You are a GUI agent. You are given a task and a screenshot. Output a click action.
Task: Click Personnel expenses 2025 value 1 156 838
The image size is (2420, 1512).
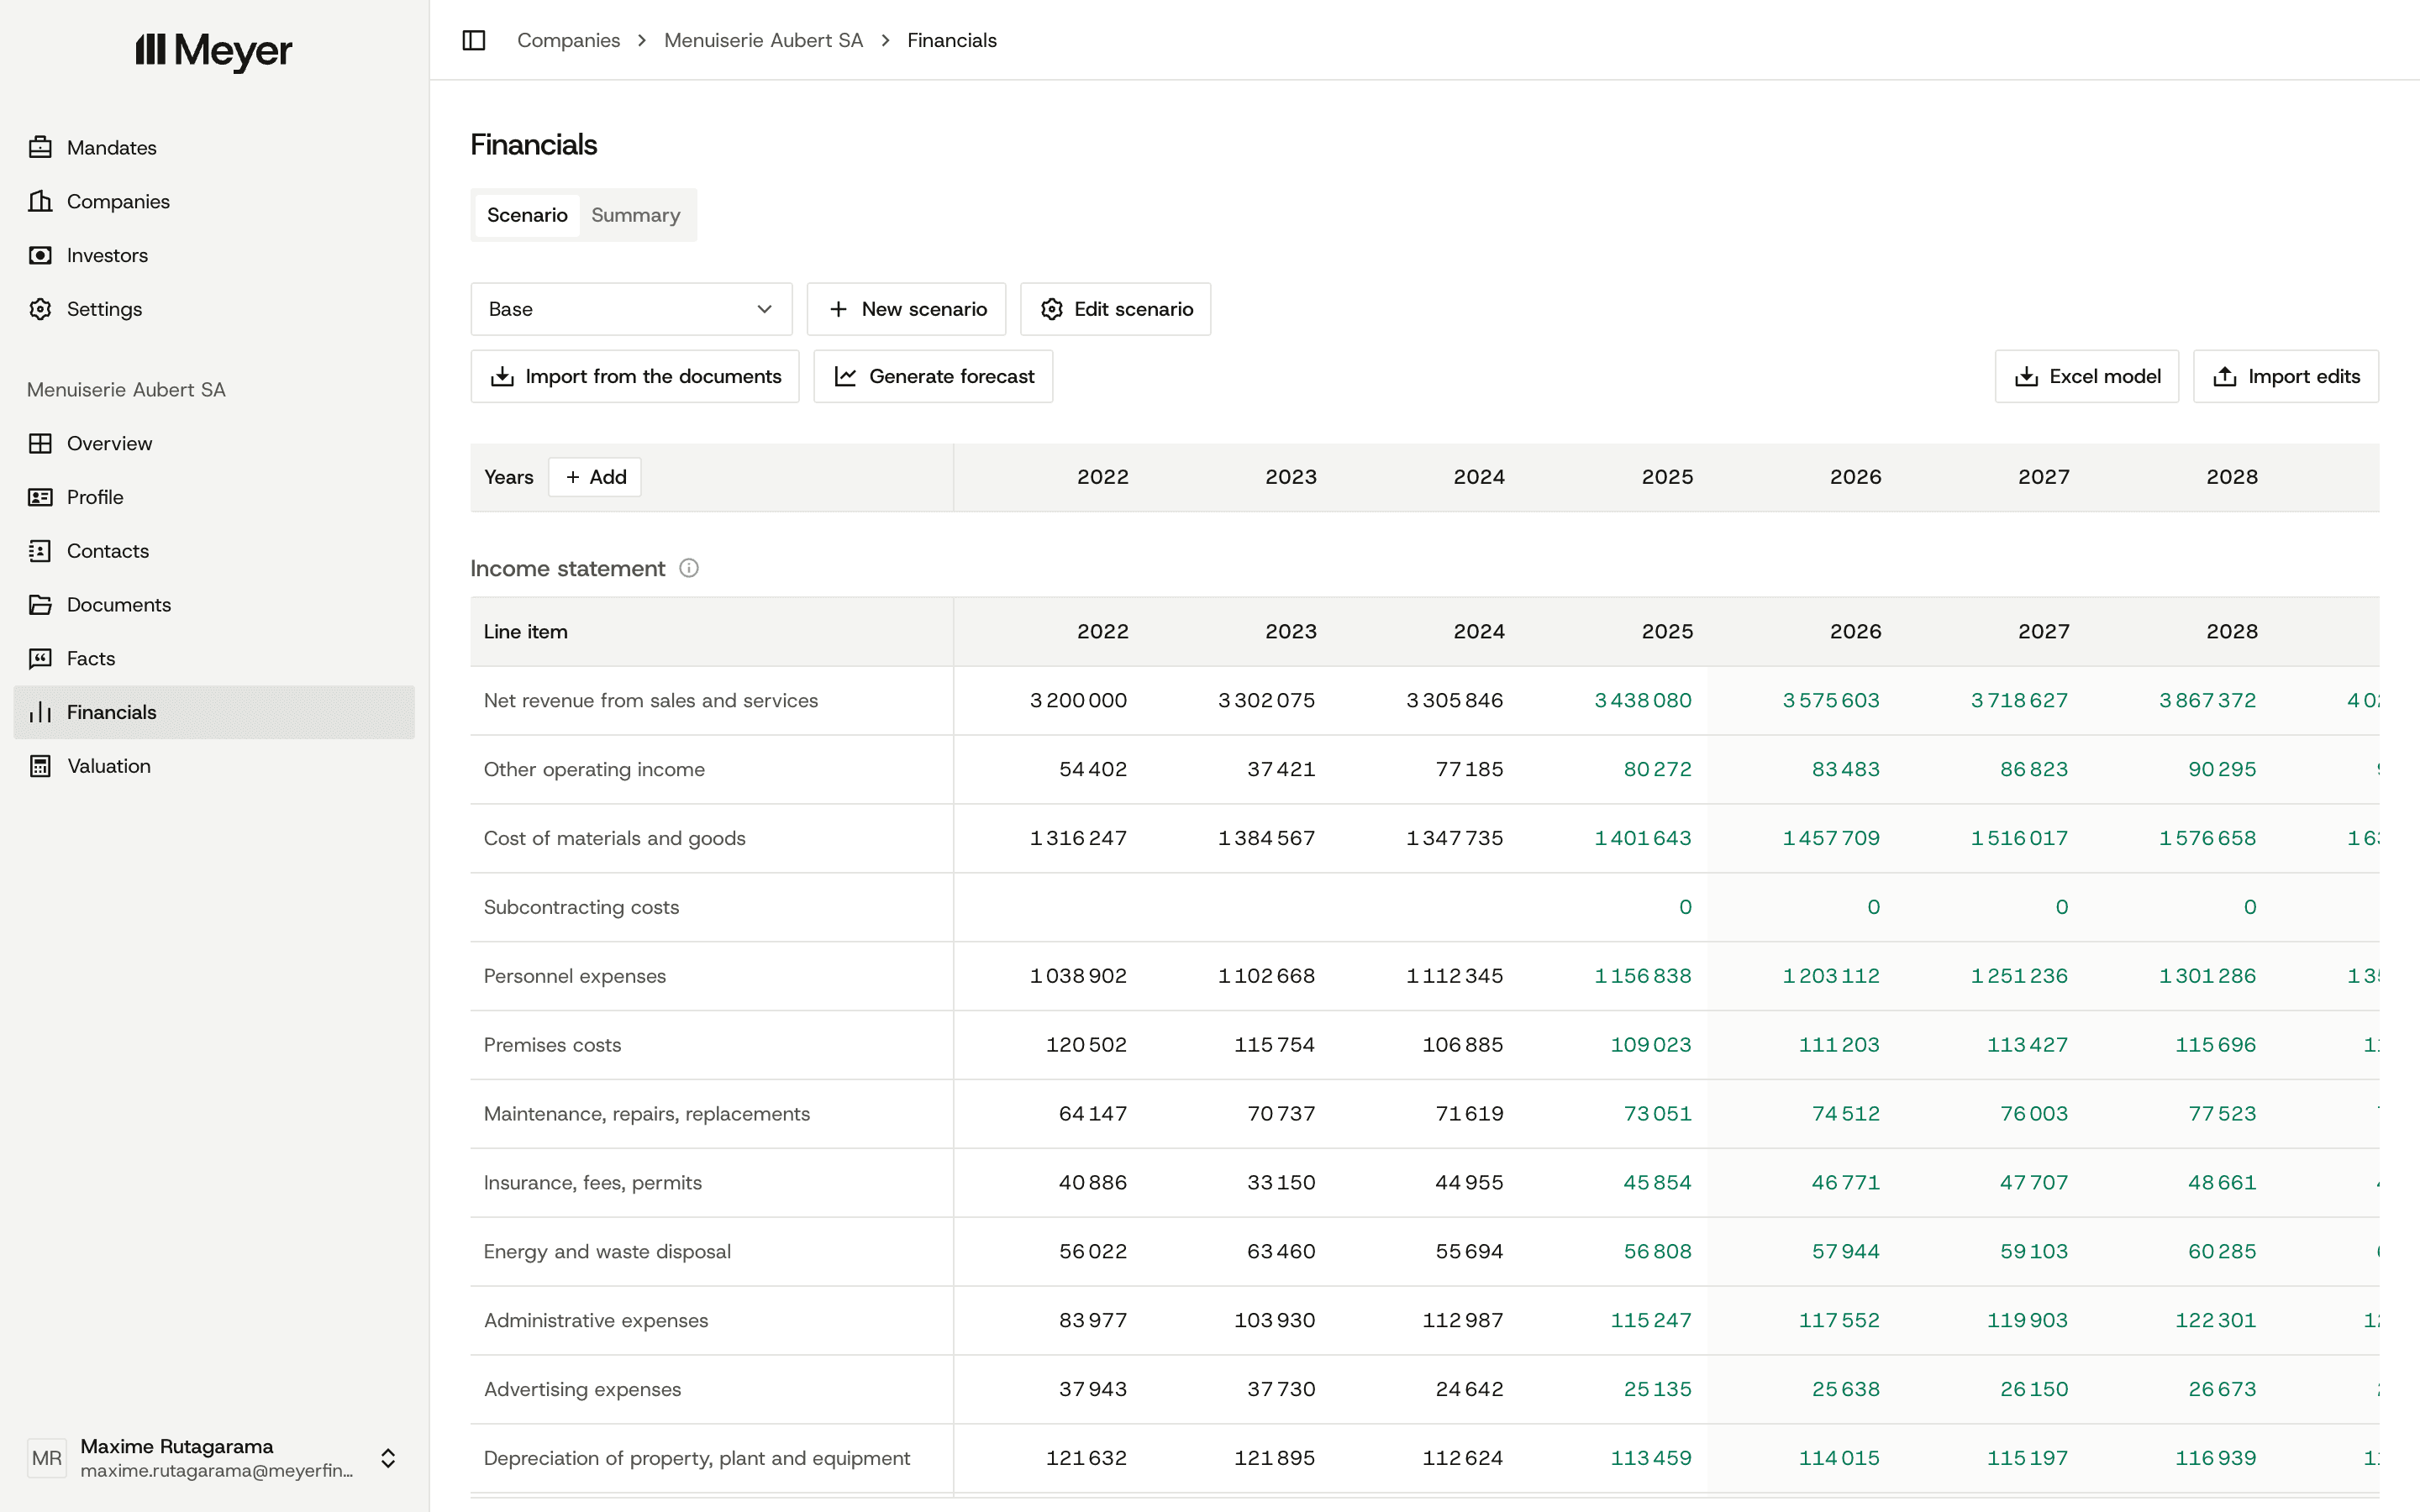tap(1643, 975)
